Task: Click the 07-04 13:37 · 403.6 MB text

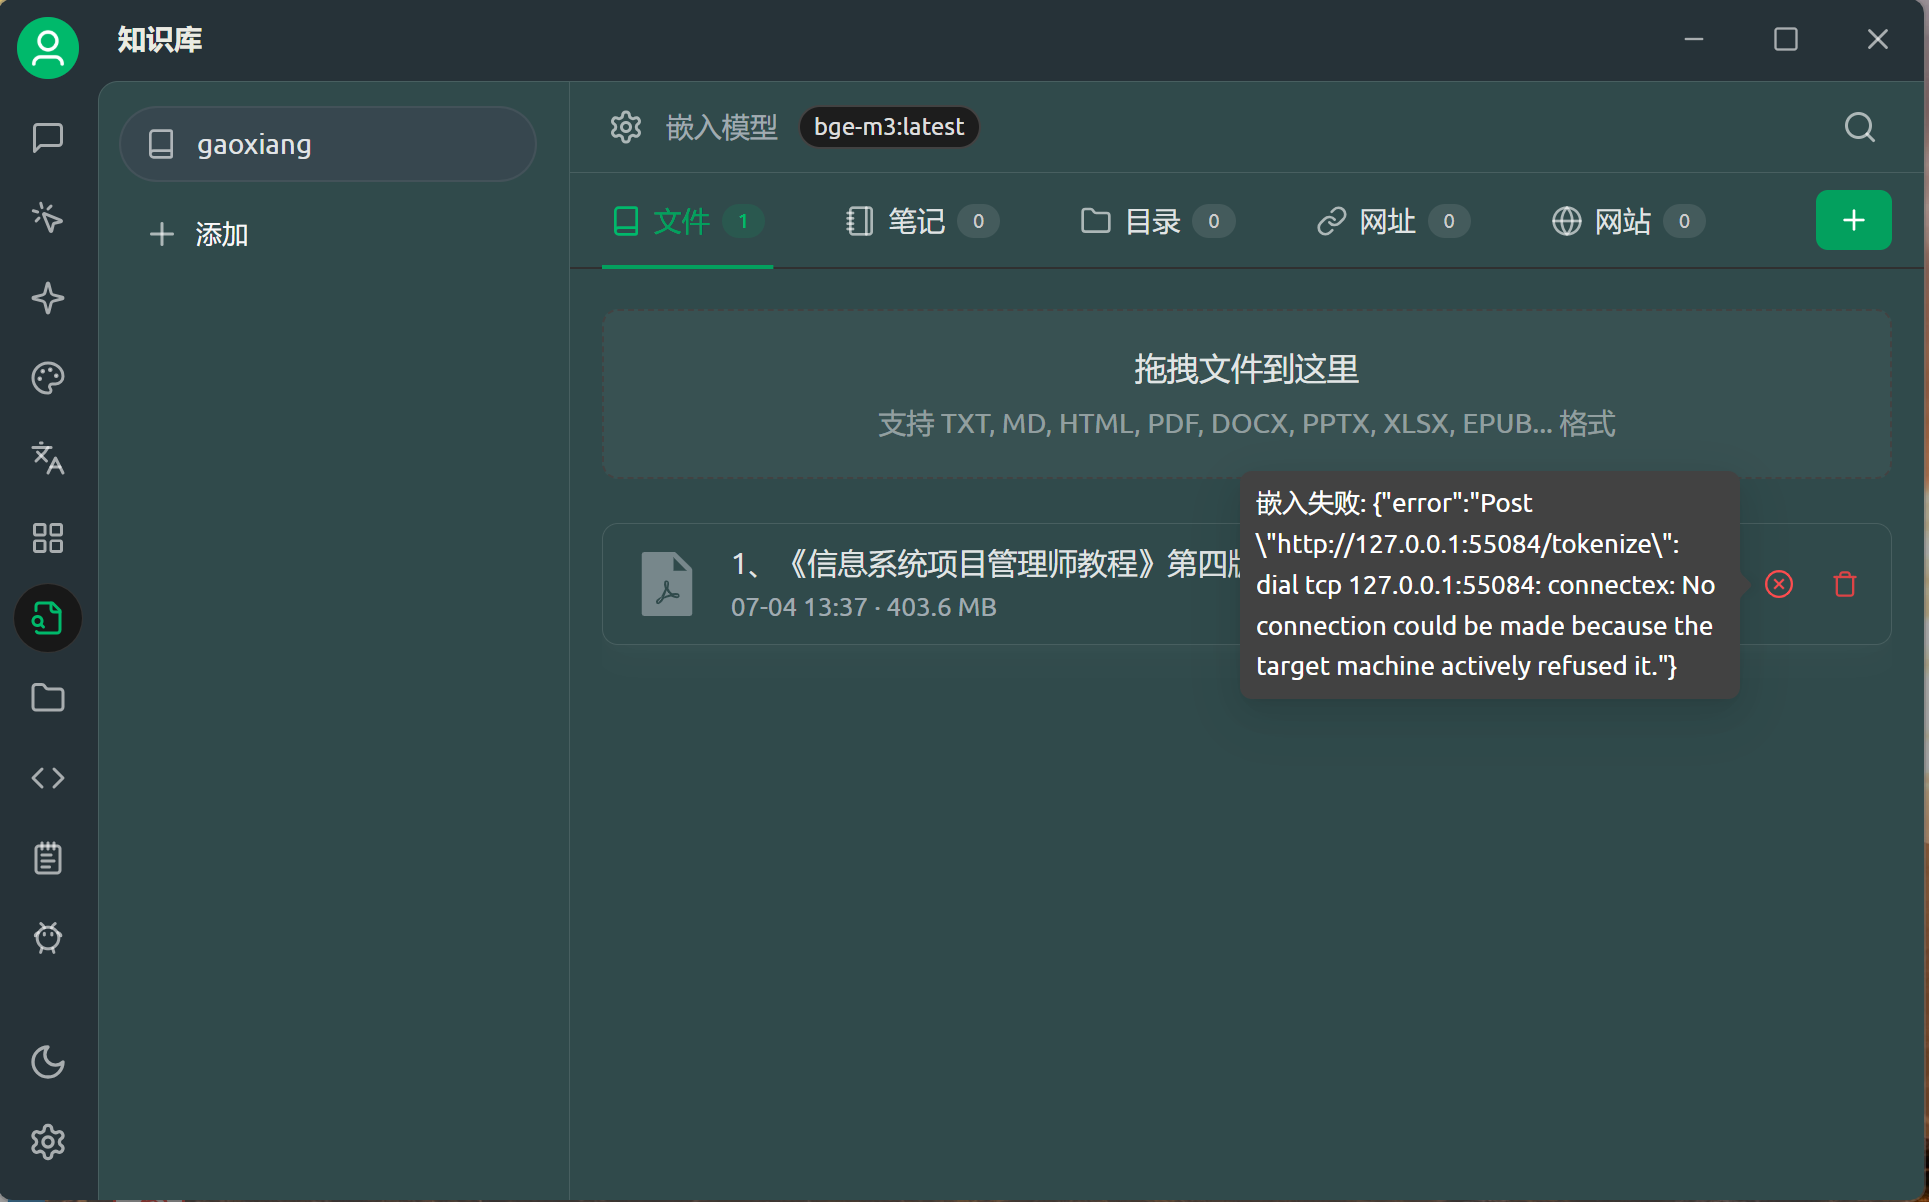Action: 864,607
